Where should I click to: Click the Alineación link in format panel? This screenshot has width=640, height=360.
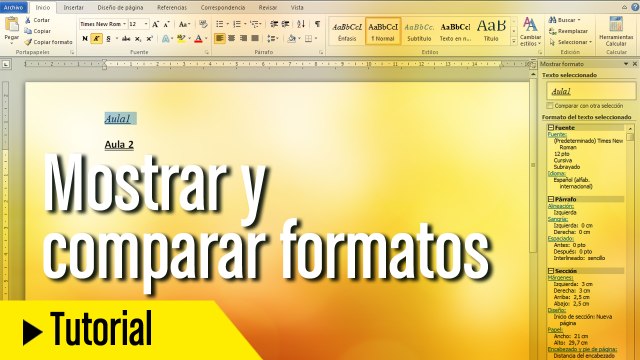(x=560, y=206)
